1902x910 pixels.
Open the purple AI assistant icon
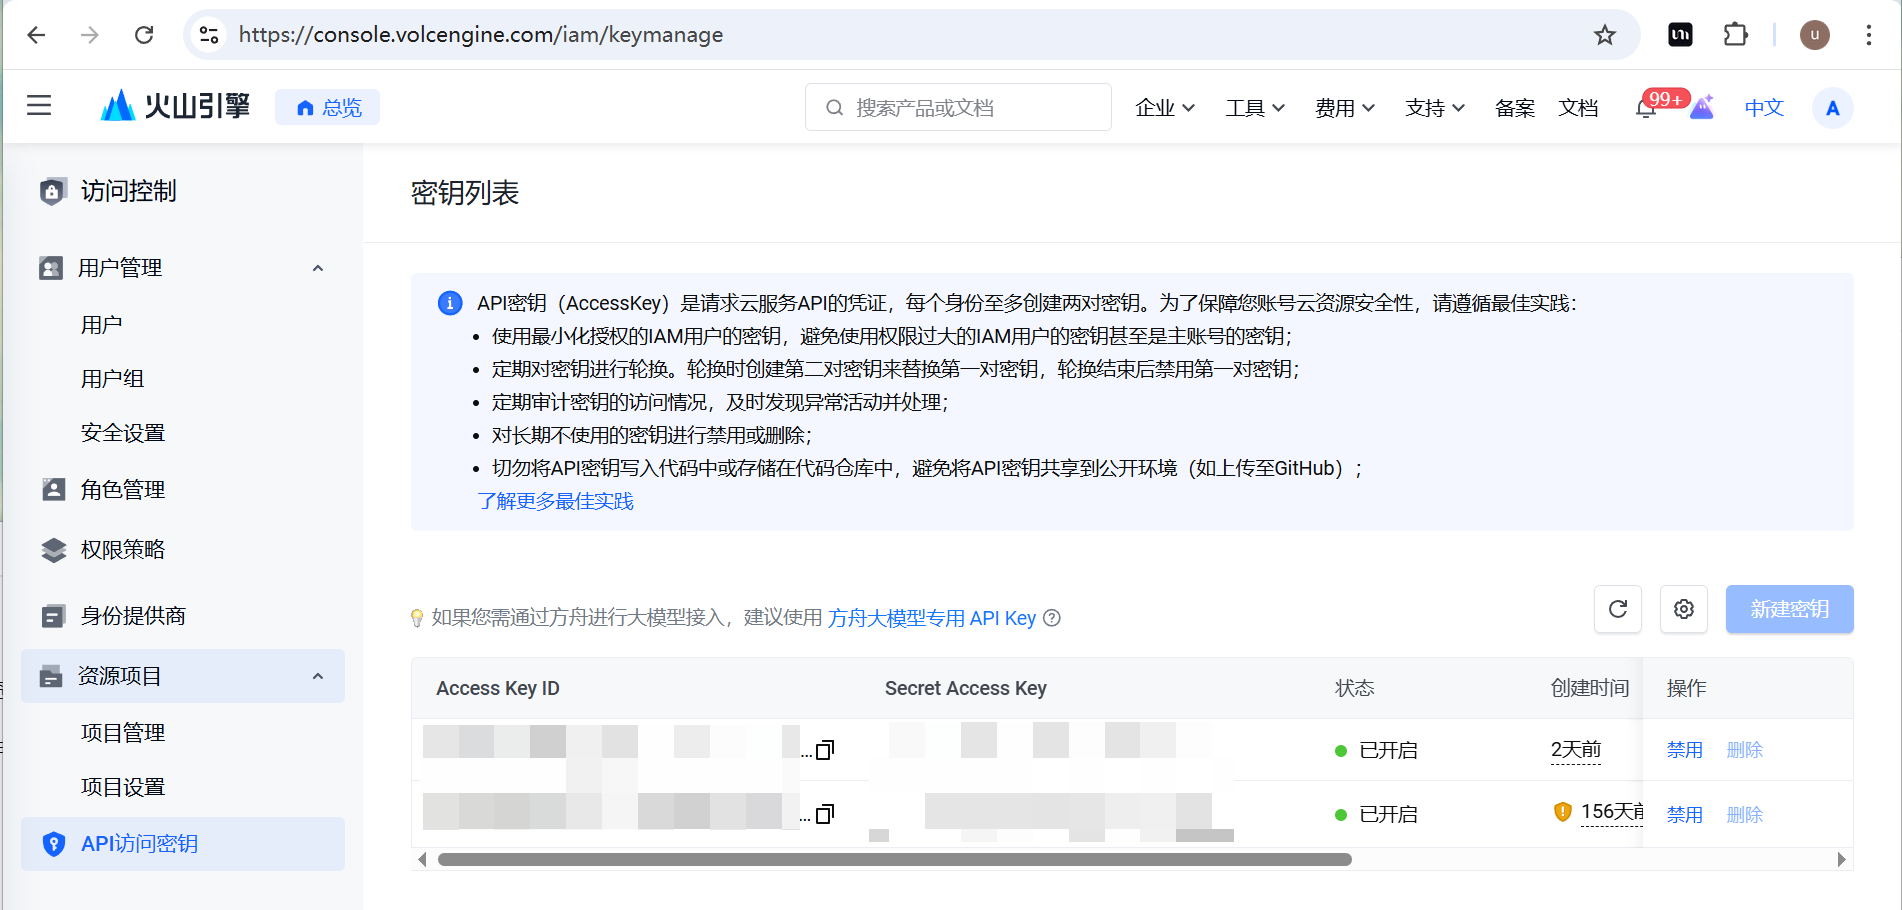[1702, 107]
